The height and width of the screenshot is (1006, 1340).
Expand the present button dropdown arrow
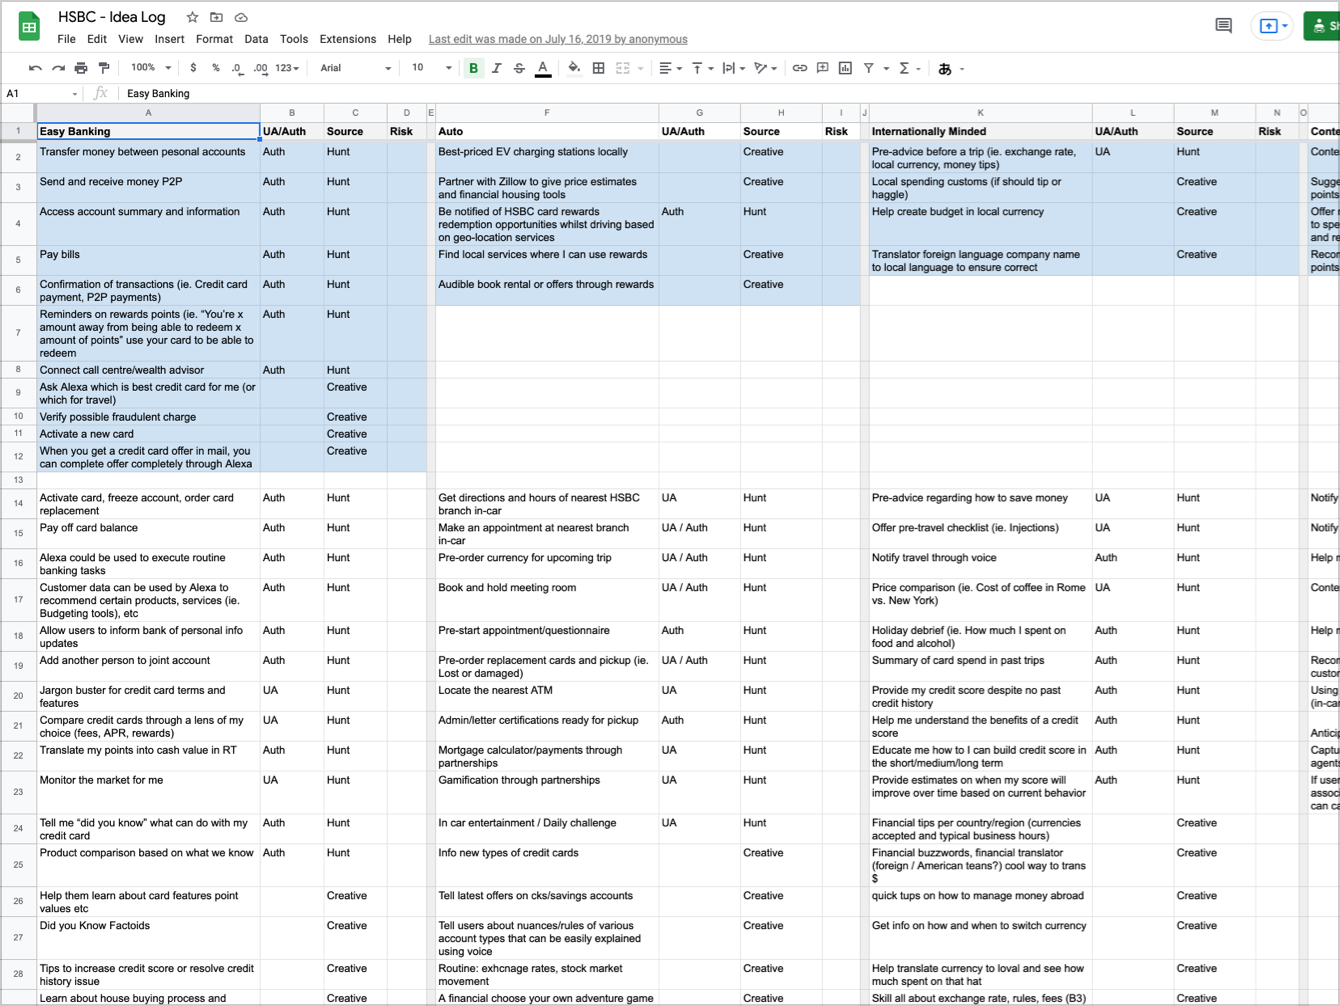point(1285,27)
